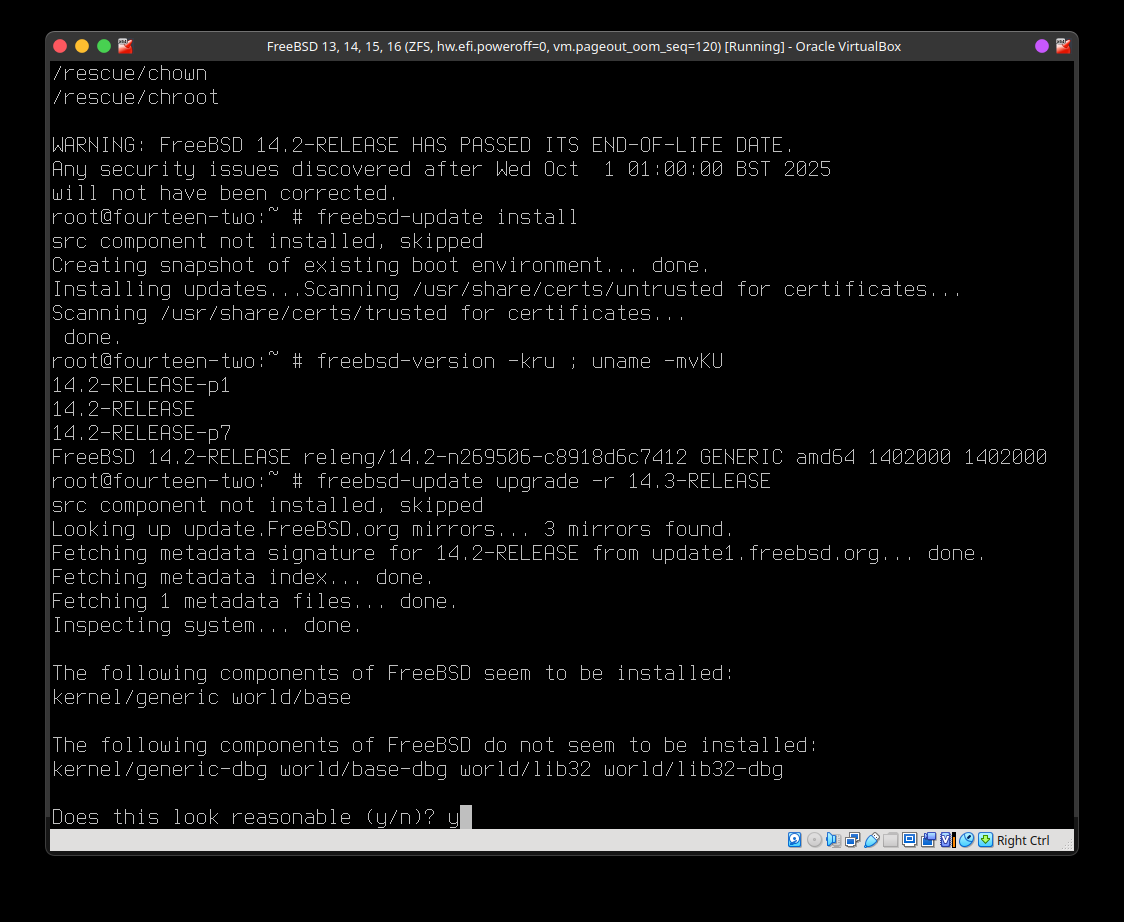Viewport: 1124px width, 922px height.
Task: Click the VirtualBox icon left of title
Action: point(125,46)
